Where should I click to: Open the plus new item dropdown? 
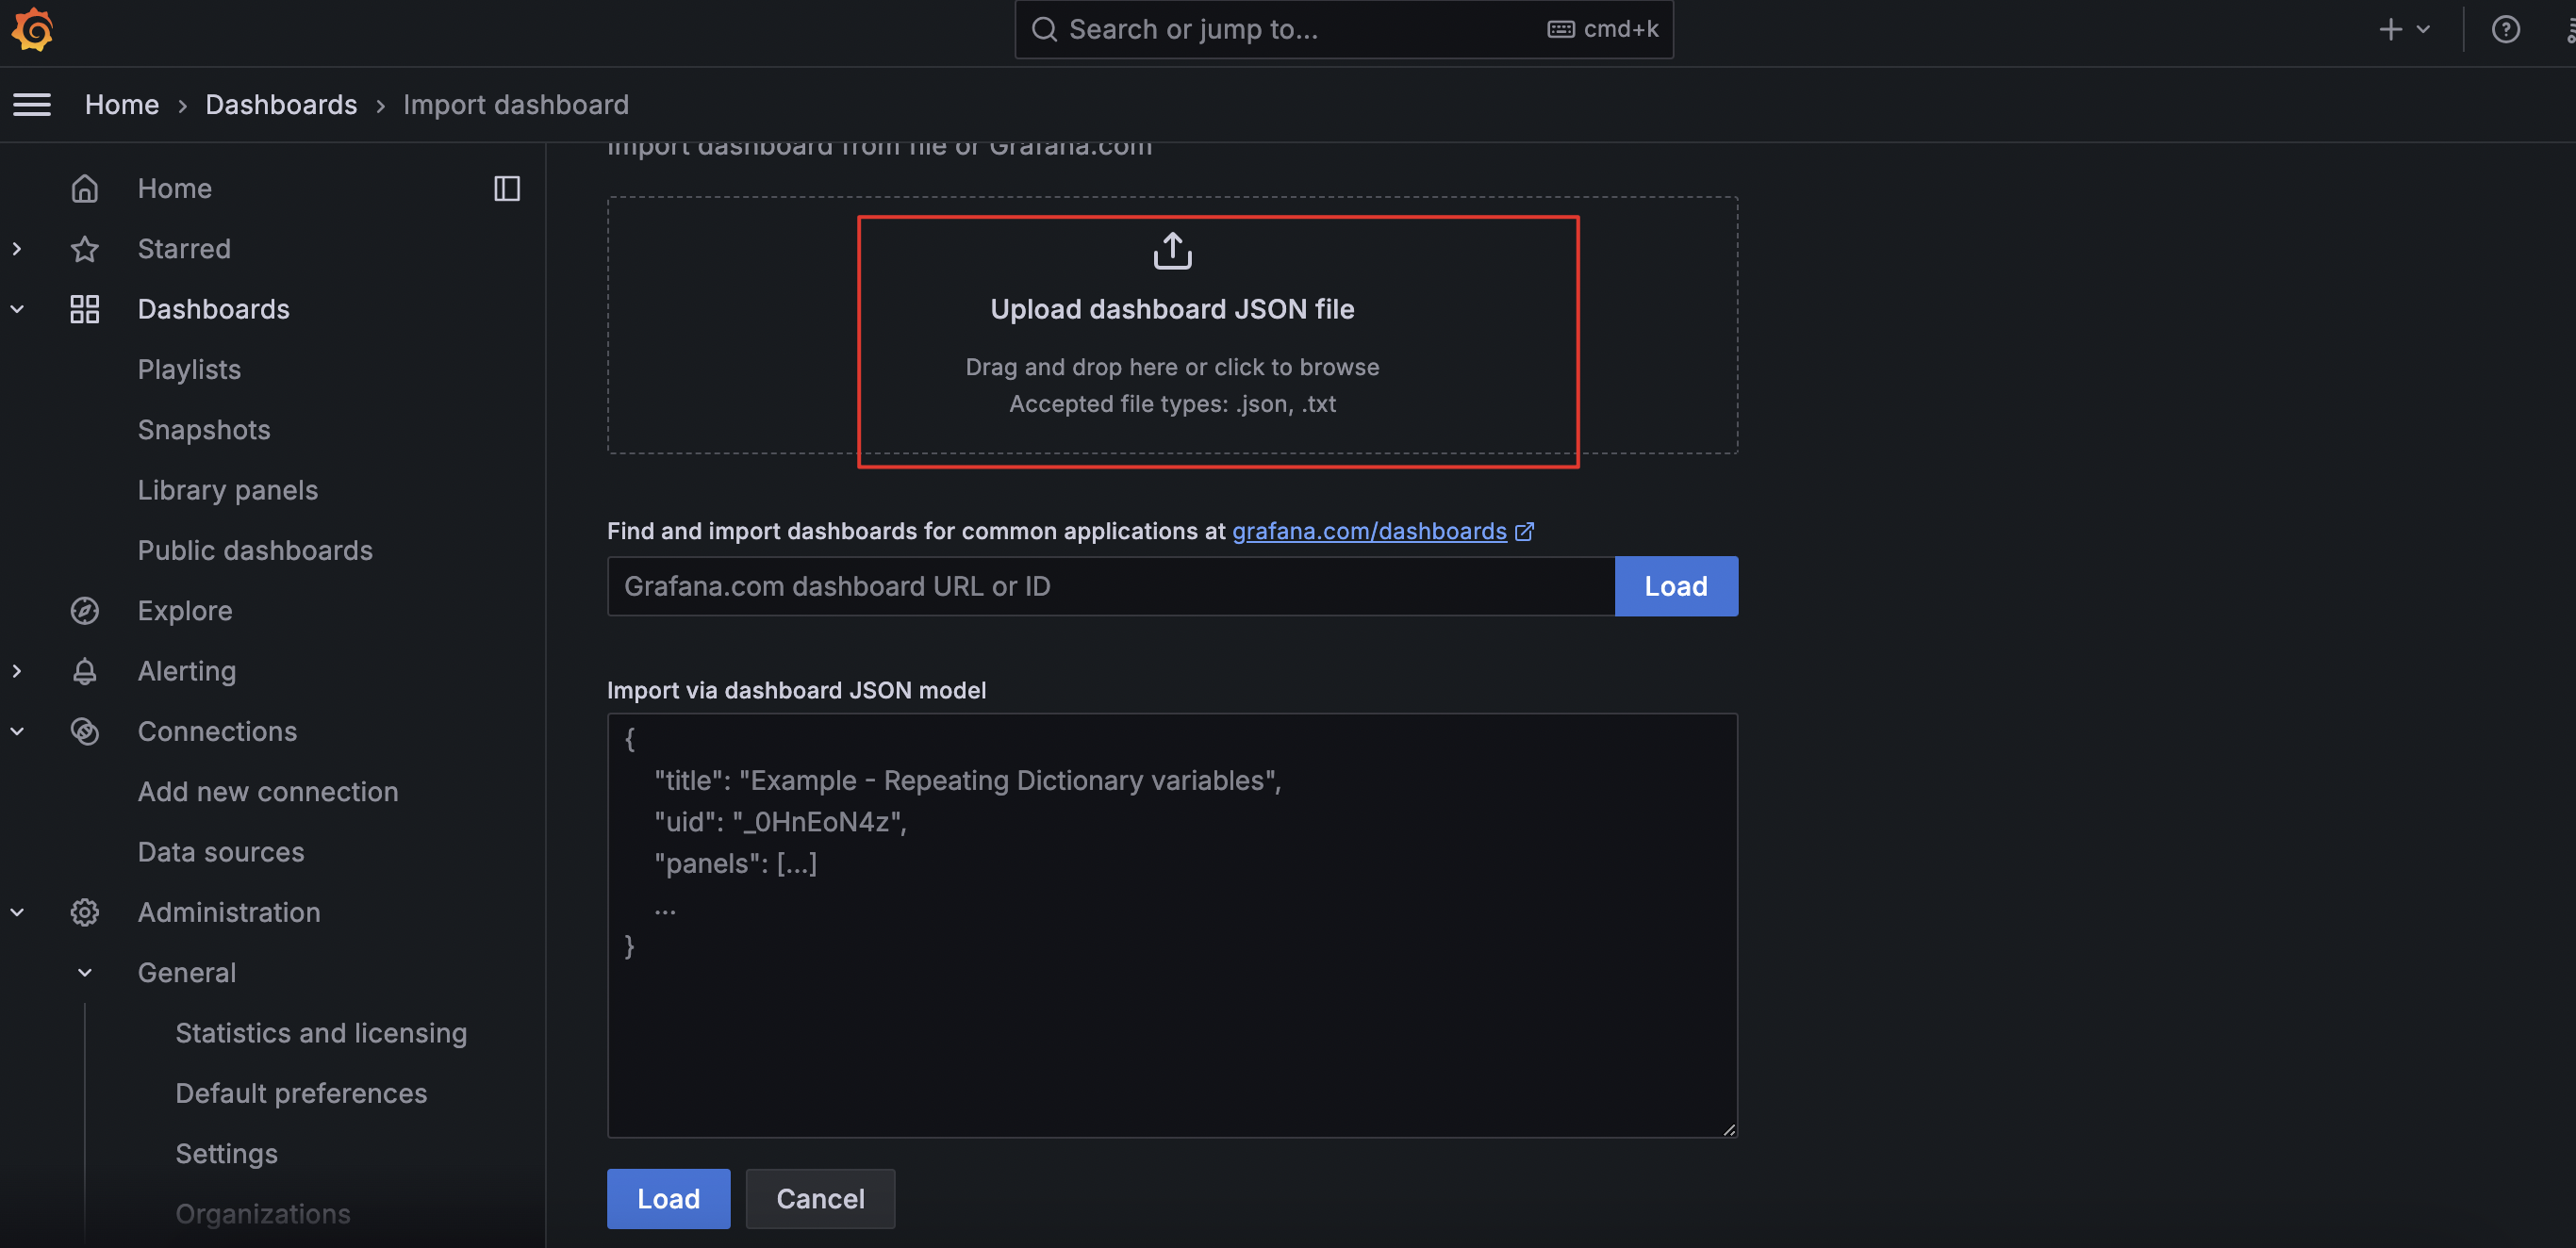[2403, 29]
